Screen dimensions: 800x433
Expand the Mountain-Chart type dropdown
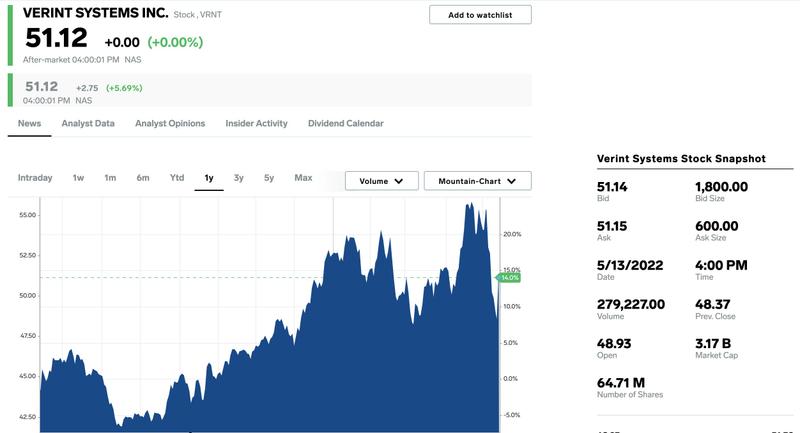(x=478, y=181)
